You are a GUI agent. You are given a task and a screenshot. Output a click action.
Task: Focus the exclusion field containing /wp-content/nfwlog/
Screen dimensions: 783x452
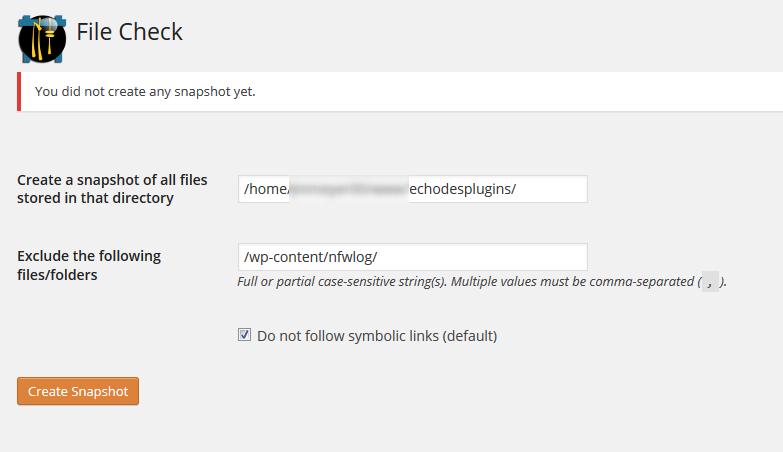pyautogui.click(x=412, y=257)
